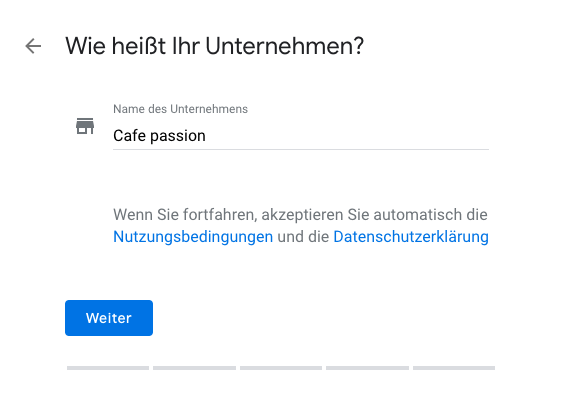Click the second progress step segment

pos(195,368)
